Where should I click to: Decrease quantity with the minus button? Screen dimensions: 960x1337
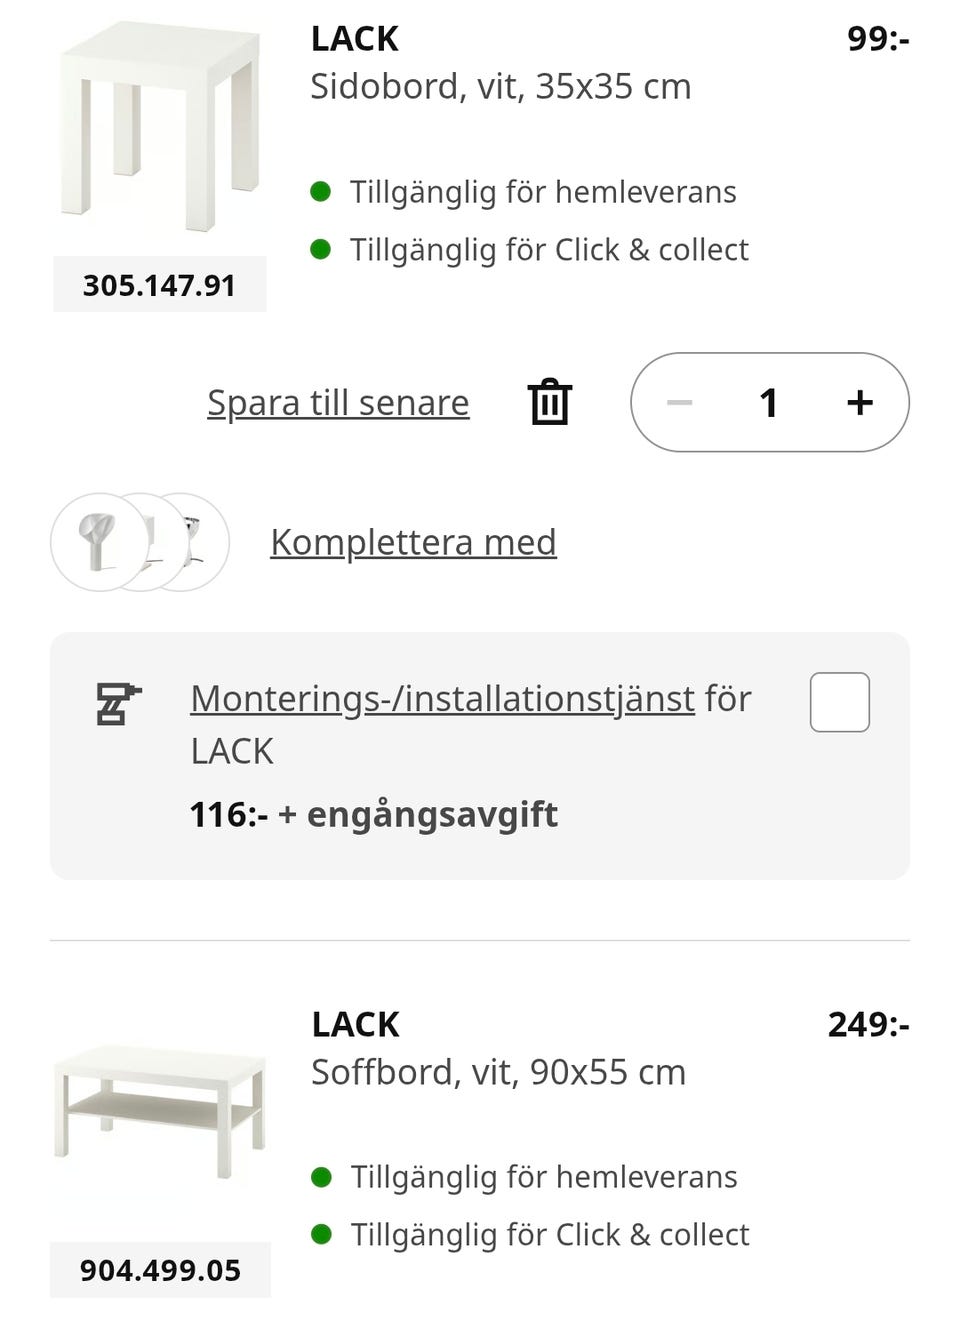click(680, 402)
